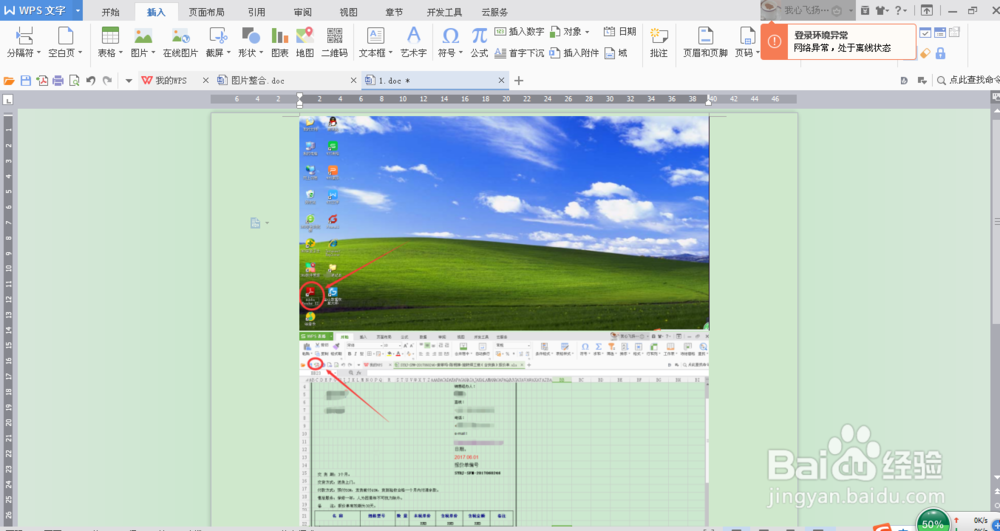Click the tab stop selector left of the ruler
Image resolution: width=1000 pixels, height=531 pixels.
pos(8,99)
